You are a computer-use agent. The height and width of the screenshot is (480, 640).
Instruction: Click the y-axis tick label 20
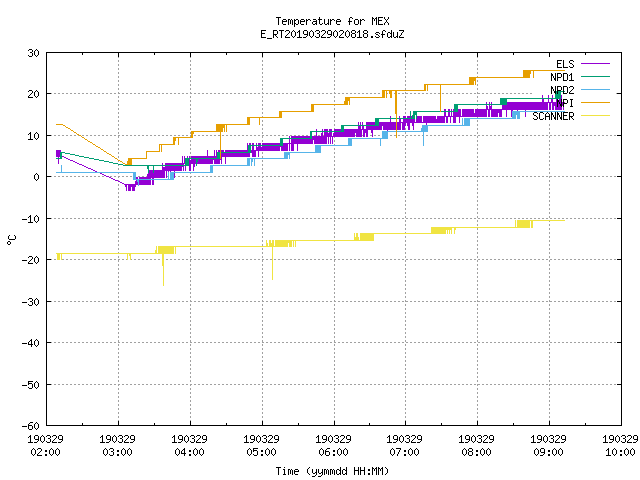coord(33,94)
